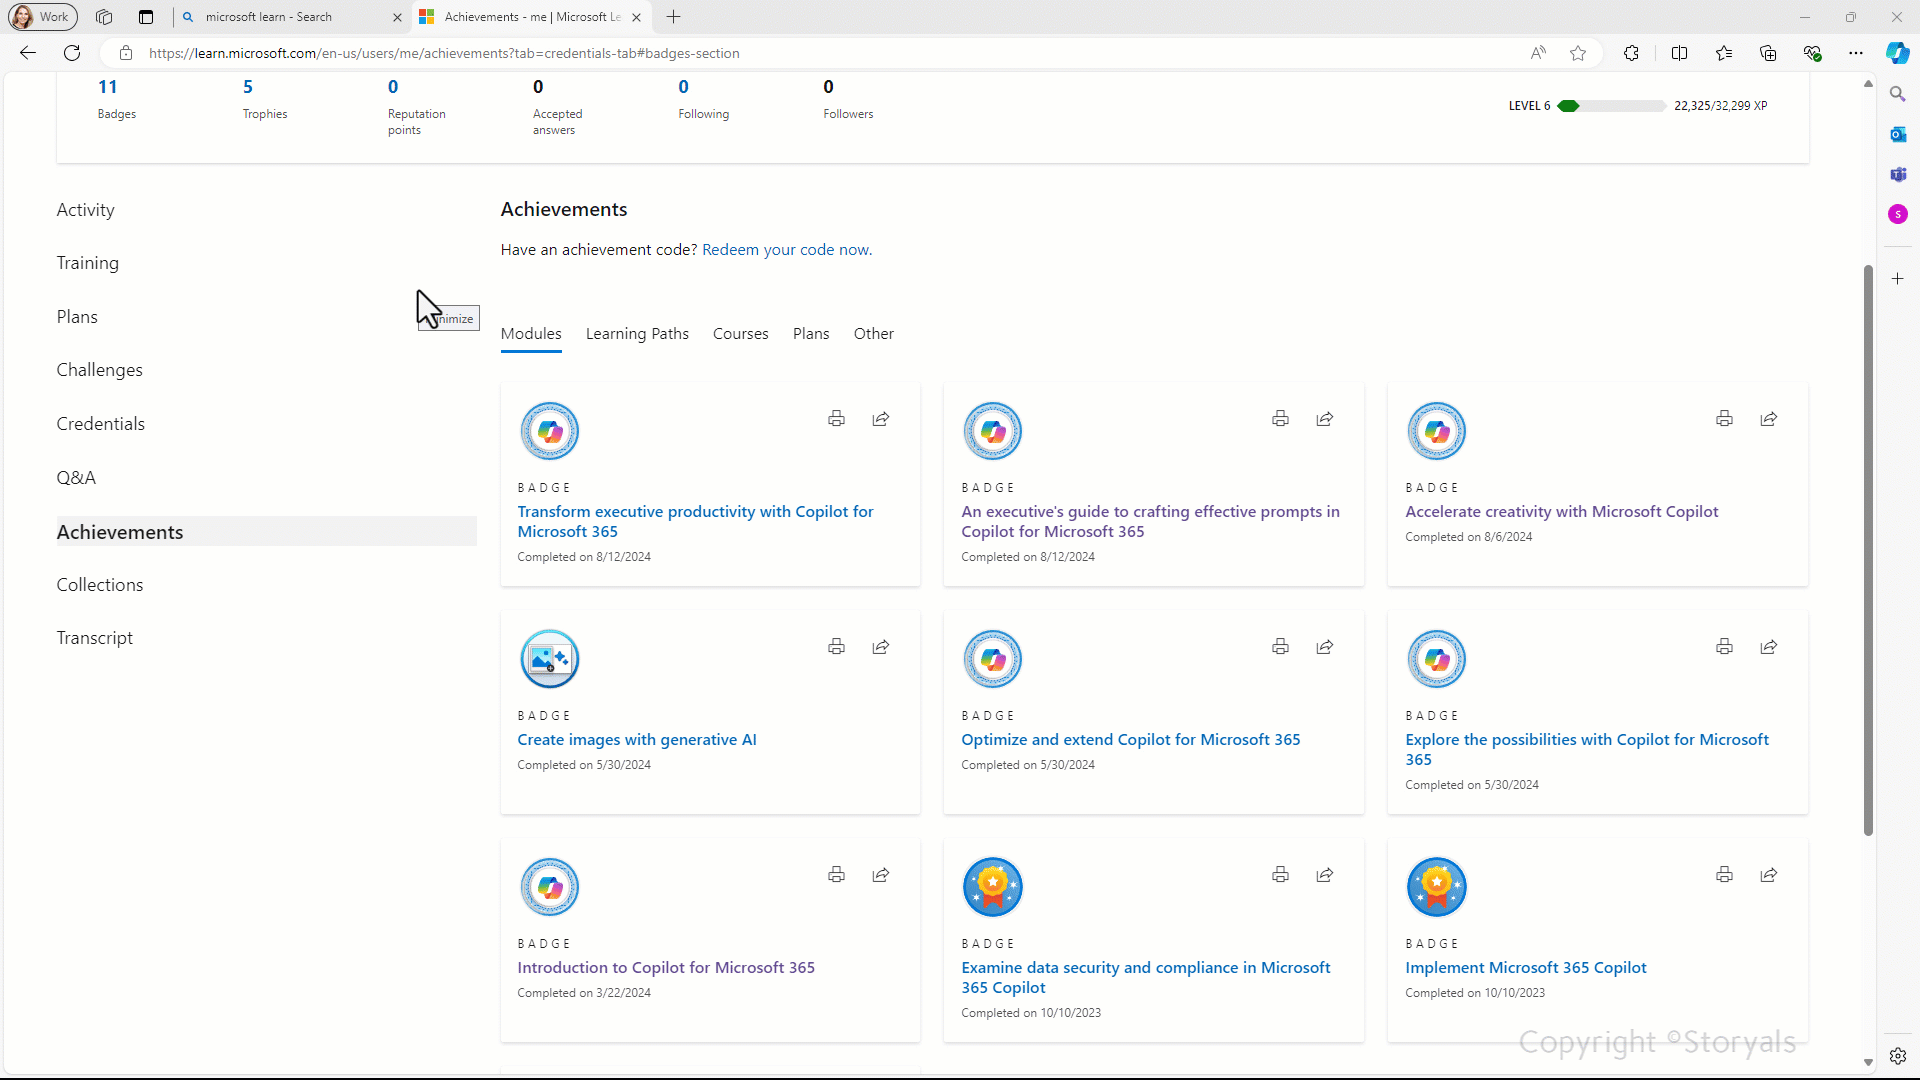Open Settings gear at the bottom right sidebar

click(x=1898, y=1055)
